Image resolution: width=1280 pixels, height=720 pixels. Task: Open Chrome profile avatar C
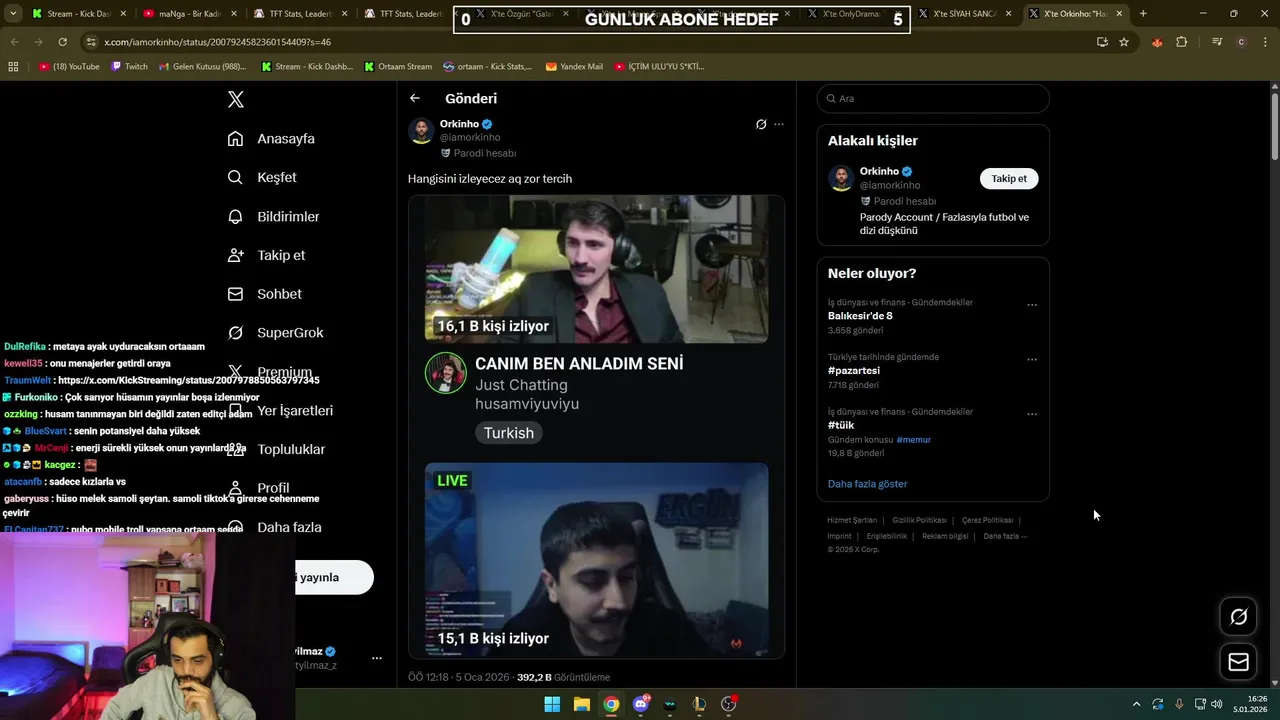1241,42
